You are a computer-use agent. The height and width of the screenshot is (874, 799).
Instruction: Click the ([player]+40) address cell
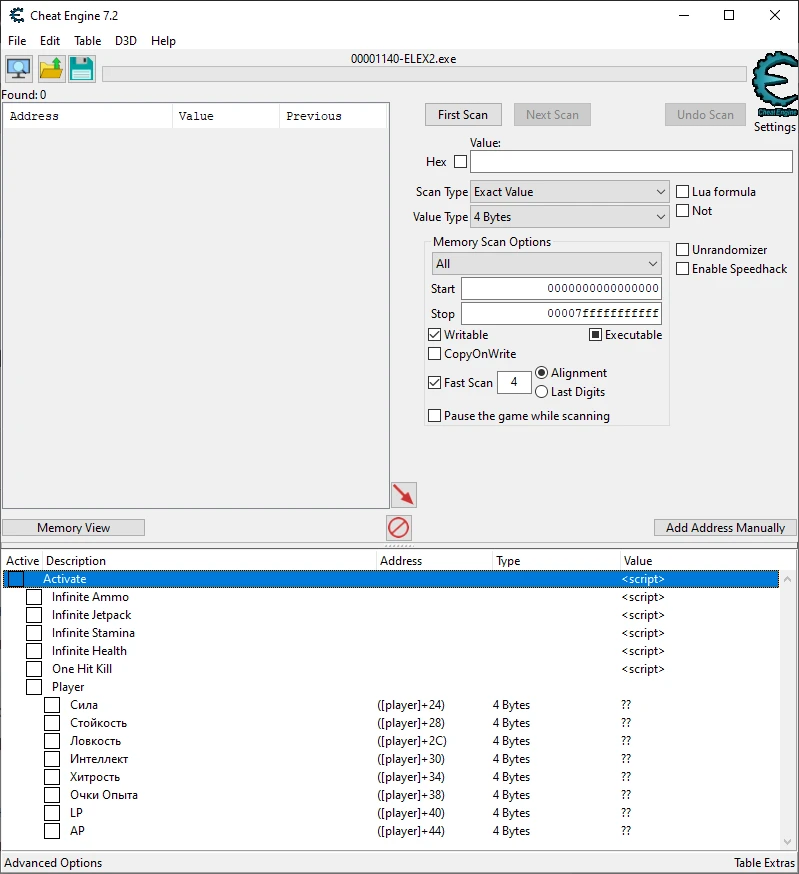(x=411, y=813)
